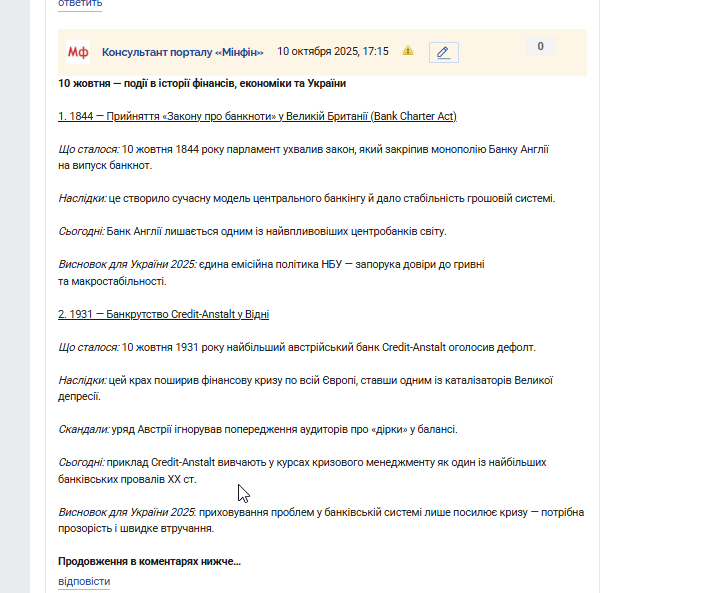Click «Що сталося: 10 жовтня 1931 року» line
Viewport: 709px width, 593px height.
click(297, 347)
